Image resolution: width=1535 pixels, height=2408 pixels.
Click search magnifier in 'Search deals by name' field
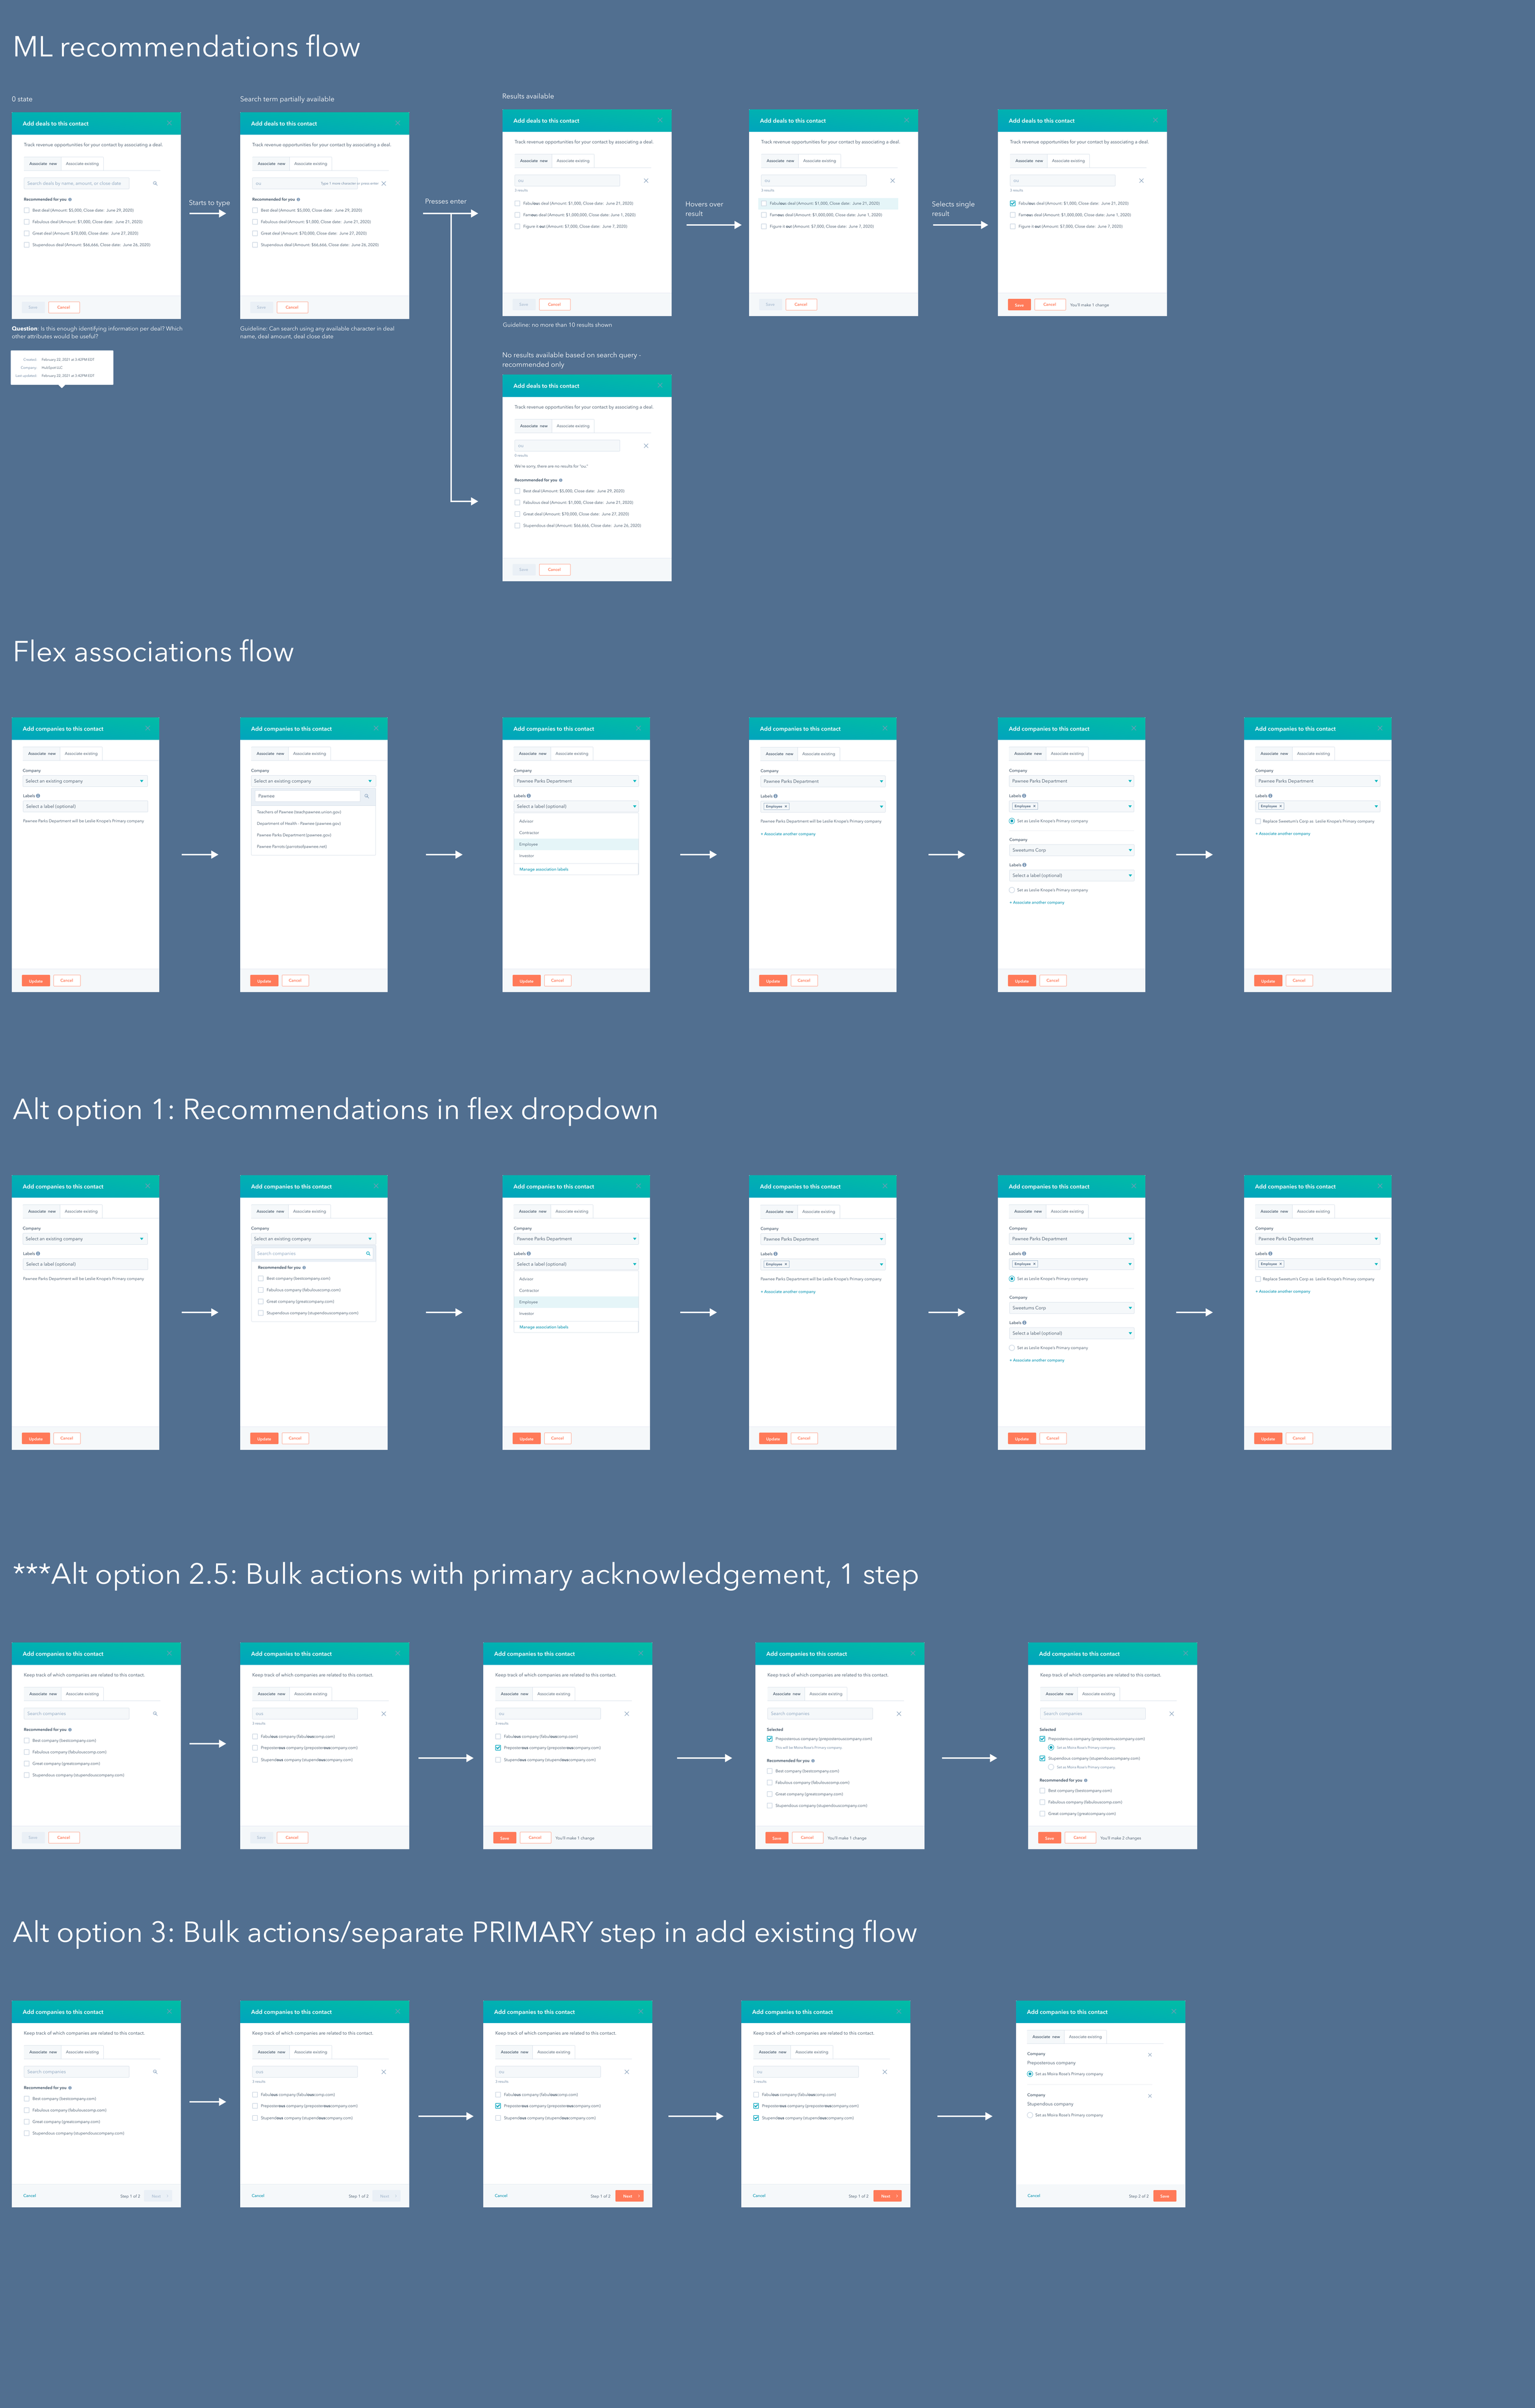click(155, 184)
